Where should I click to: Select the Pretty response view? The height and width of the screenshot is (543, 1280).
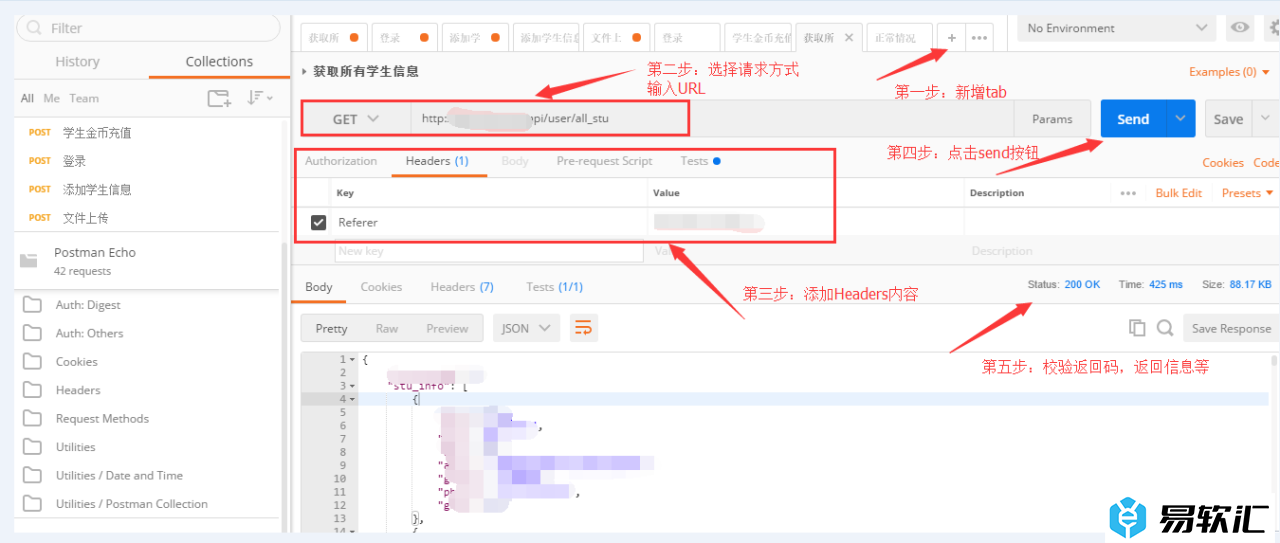point(331,328)
